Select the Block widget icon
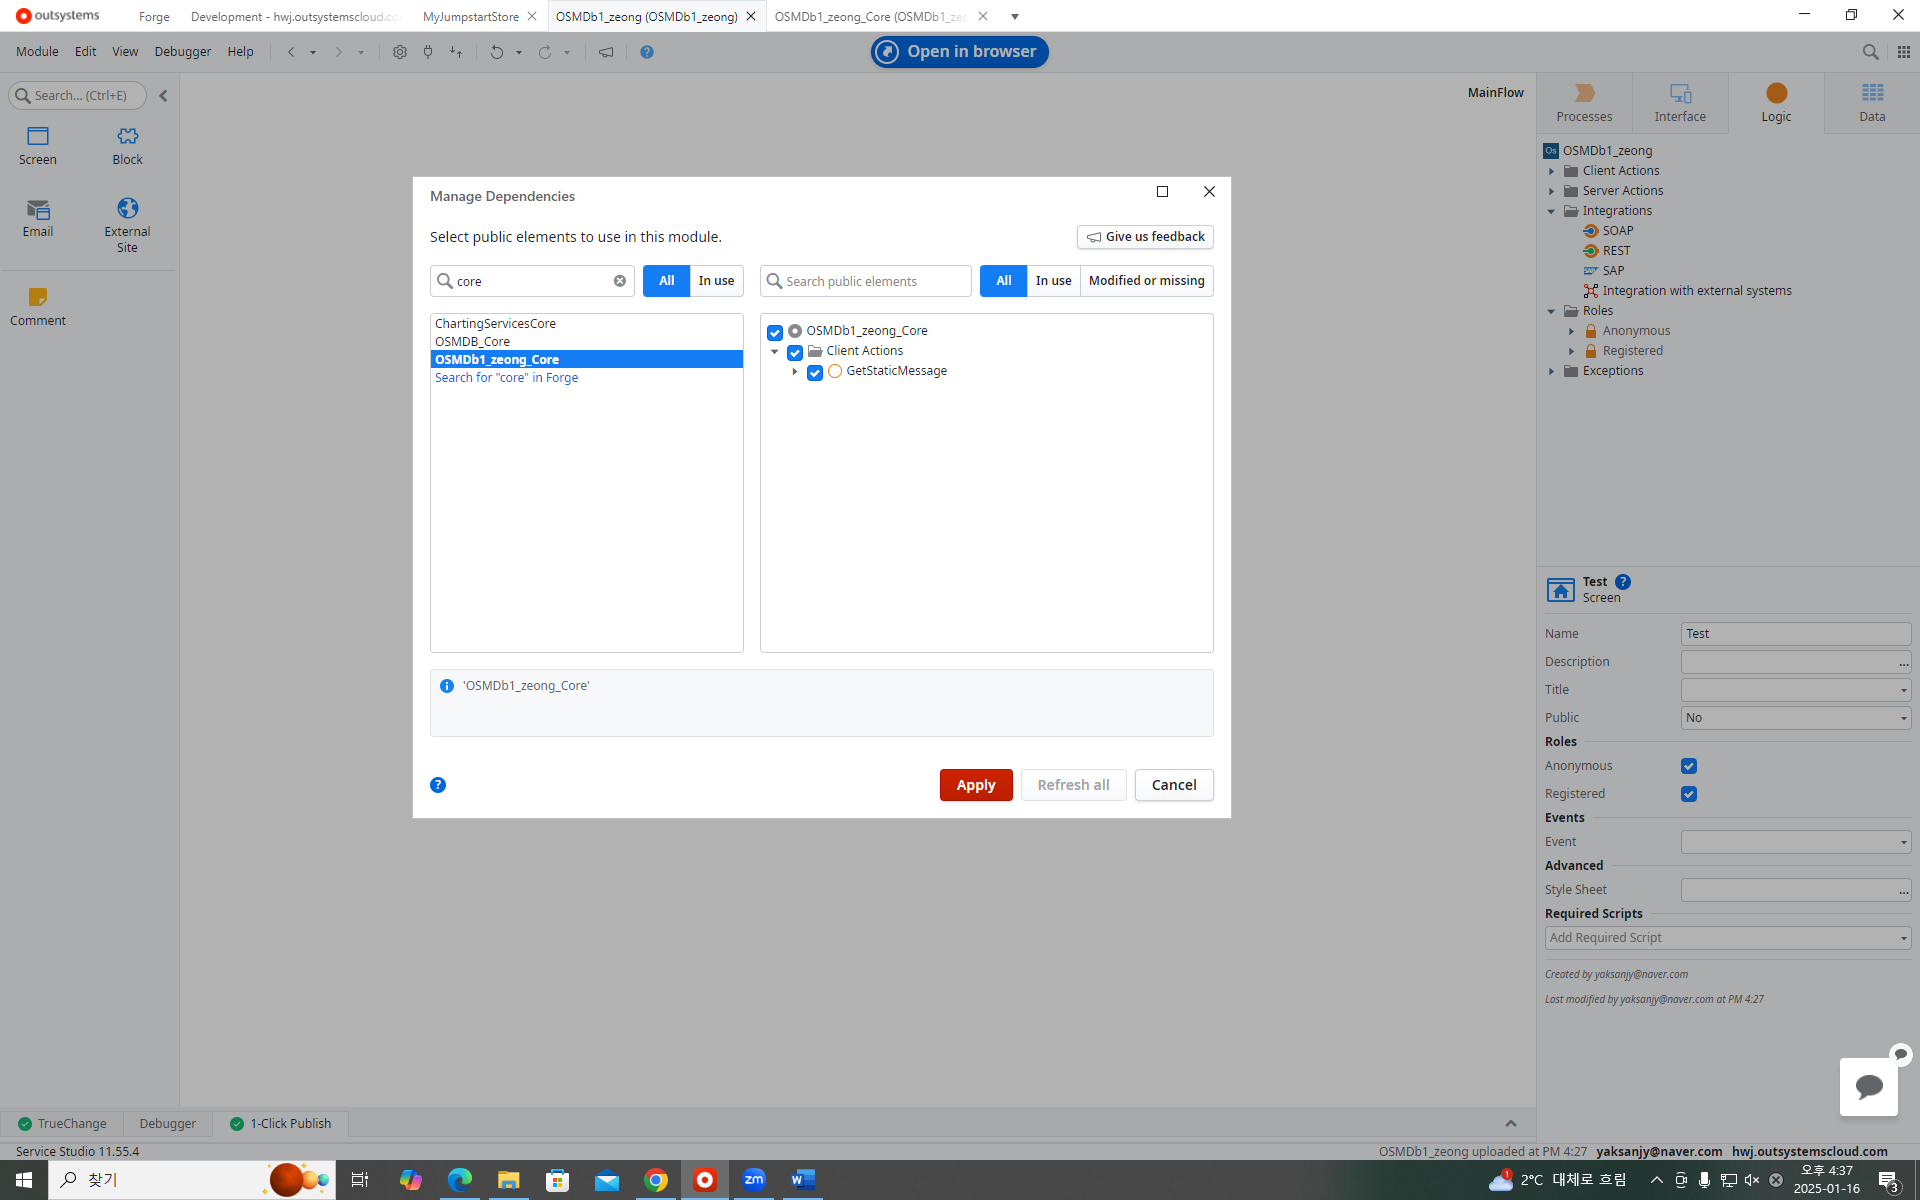1920x1200 pixels. click(x=127, y=137)
